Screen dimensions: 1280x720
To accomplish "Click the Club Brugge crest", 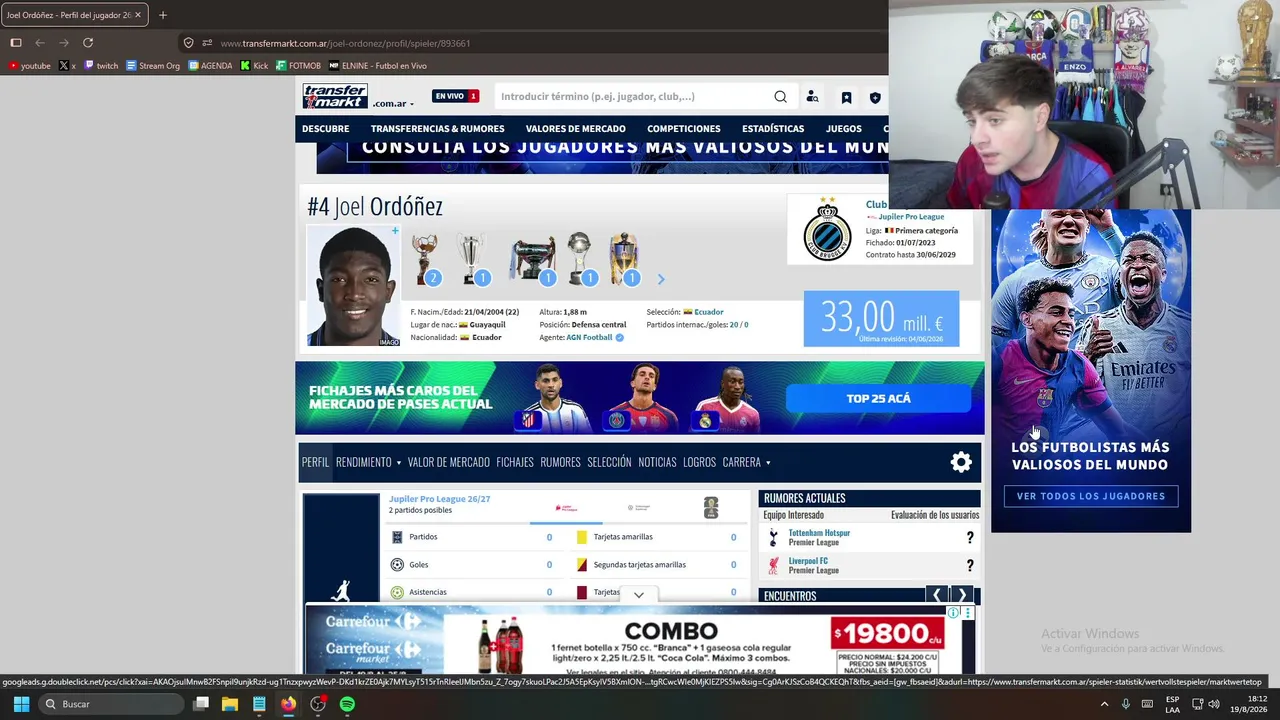I will (x=827, y=229).
